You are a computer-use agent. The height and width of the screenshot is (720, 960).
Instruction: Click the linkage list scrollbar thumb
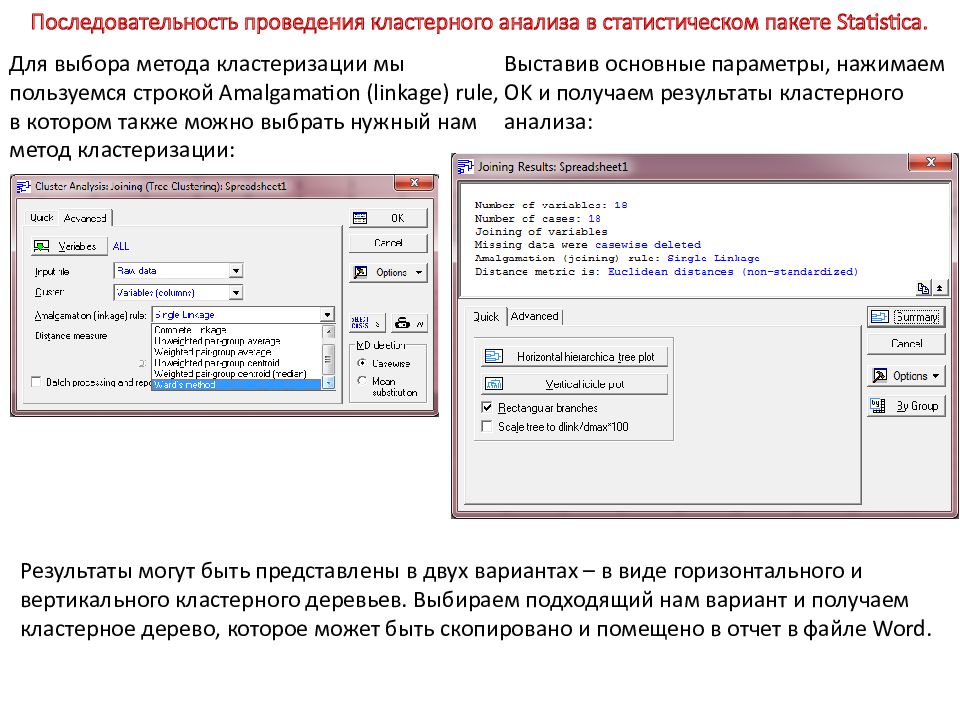click(328, 359)
